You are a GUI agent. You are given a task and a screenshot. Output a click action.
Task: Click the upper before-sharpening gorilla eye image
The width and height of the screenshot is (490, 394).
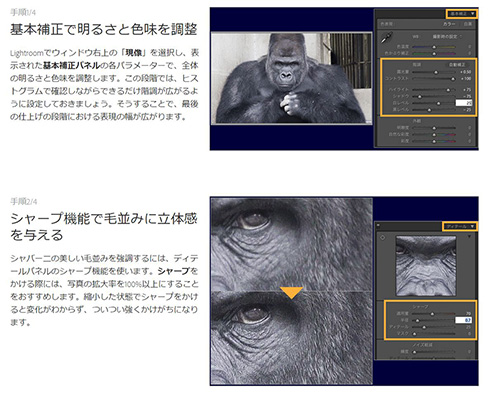292,244
